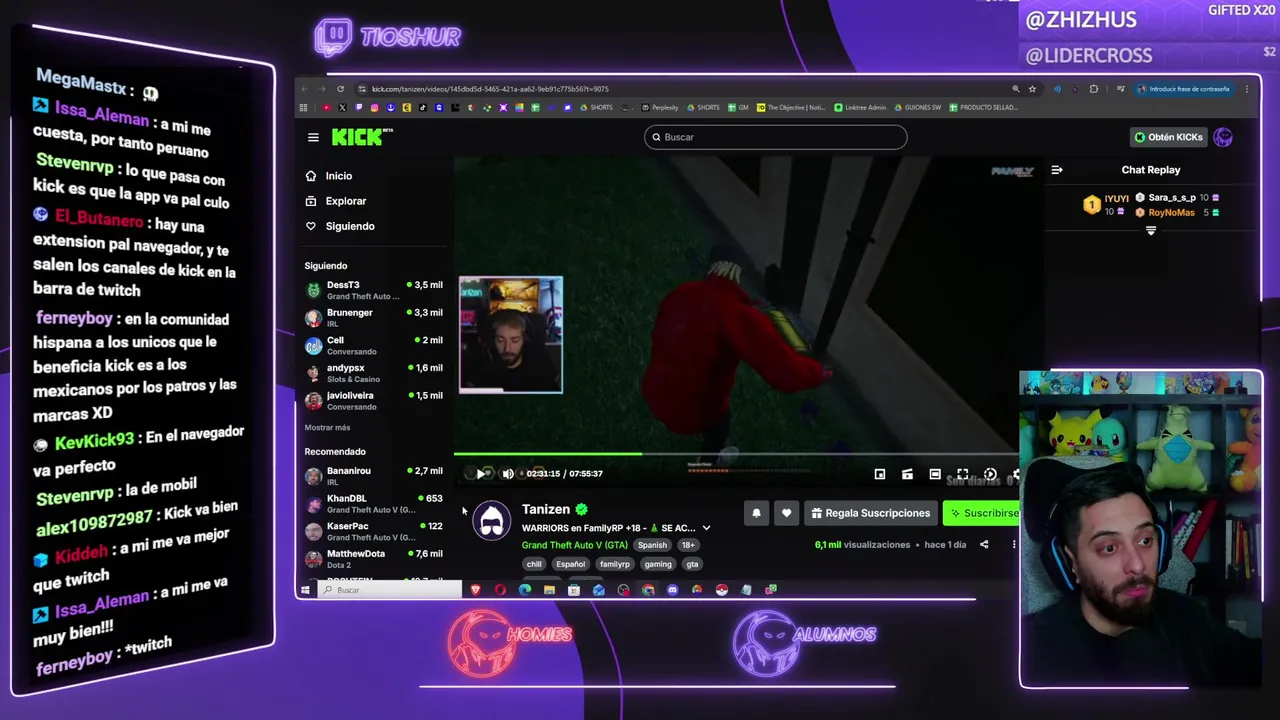
Task: Open Cell channel in the sidebar
Action: pos(374,345)
